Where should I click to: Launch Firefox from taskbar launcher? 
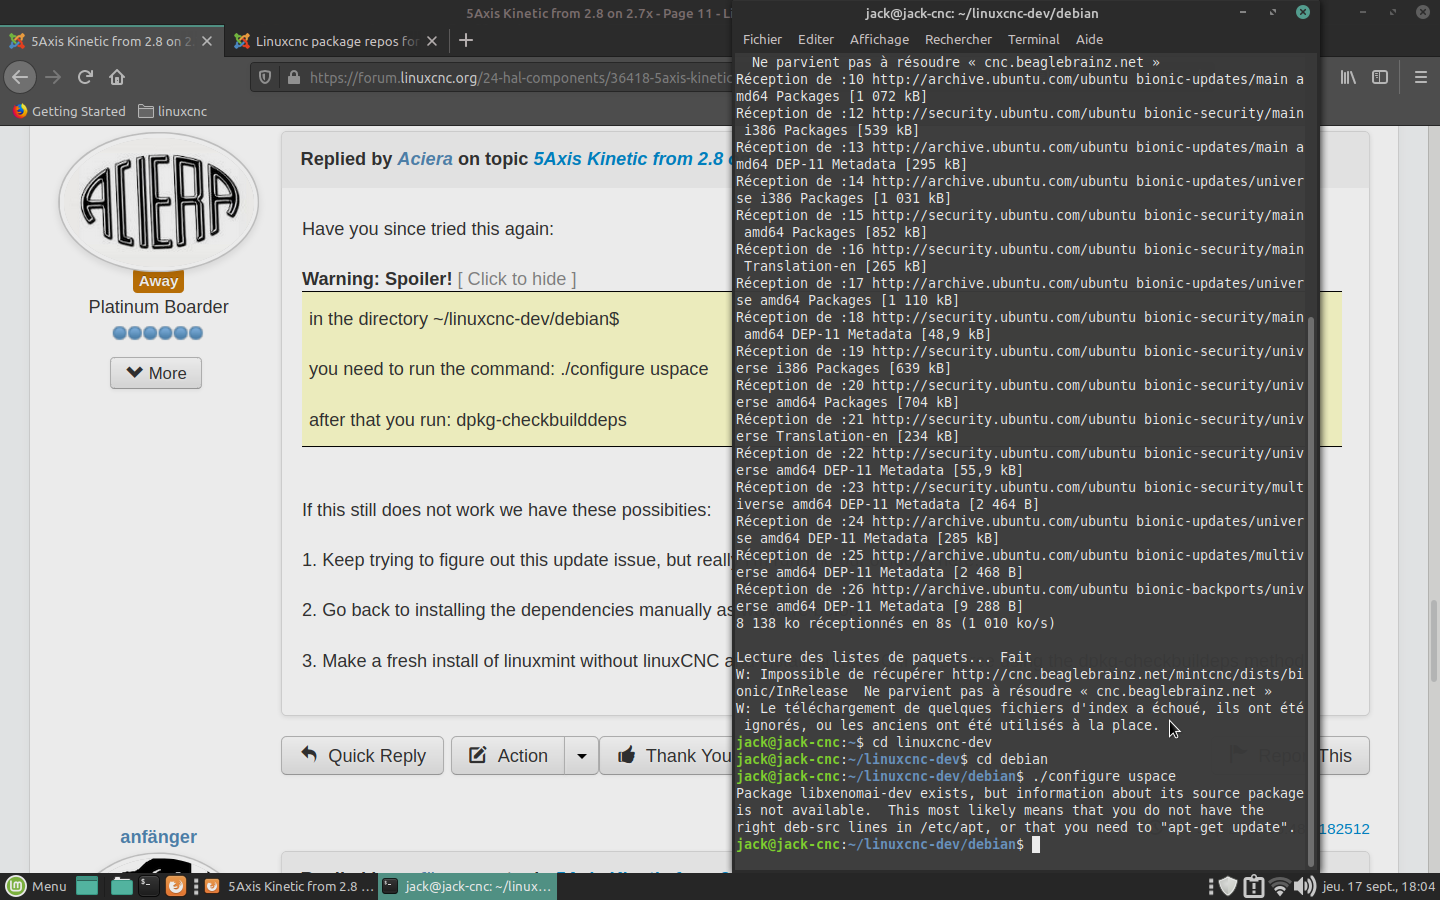(175, 886)
